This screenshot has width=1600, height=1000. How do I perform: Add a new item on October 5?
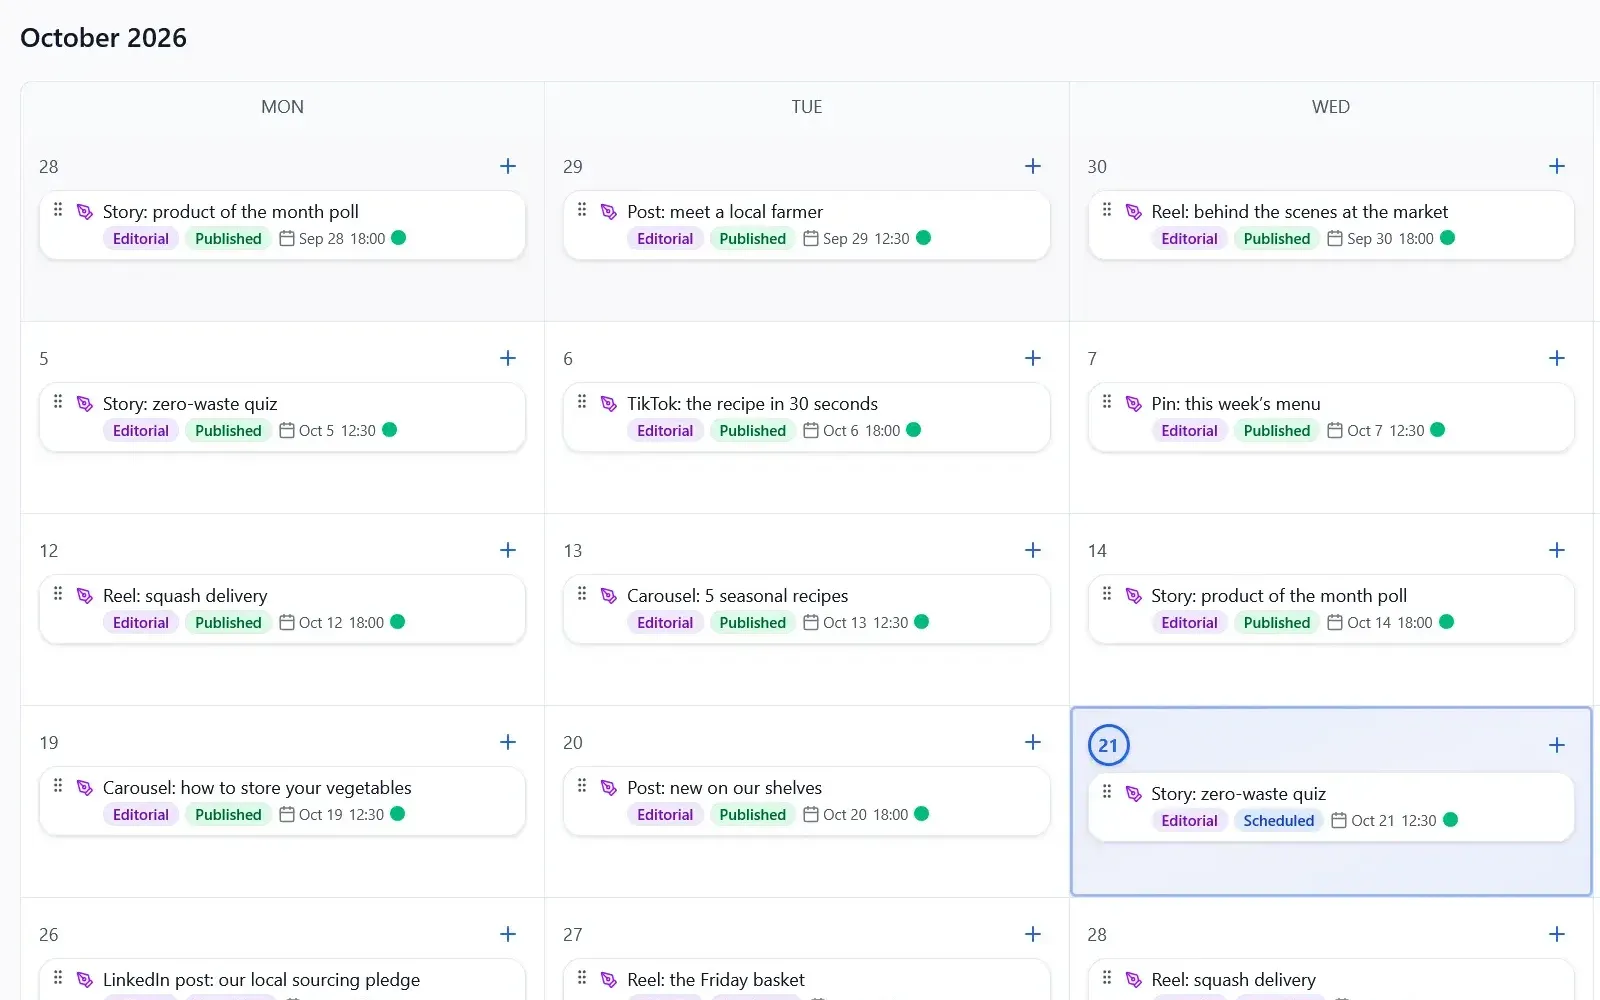(x=508, y=358)
